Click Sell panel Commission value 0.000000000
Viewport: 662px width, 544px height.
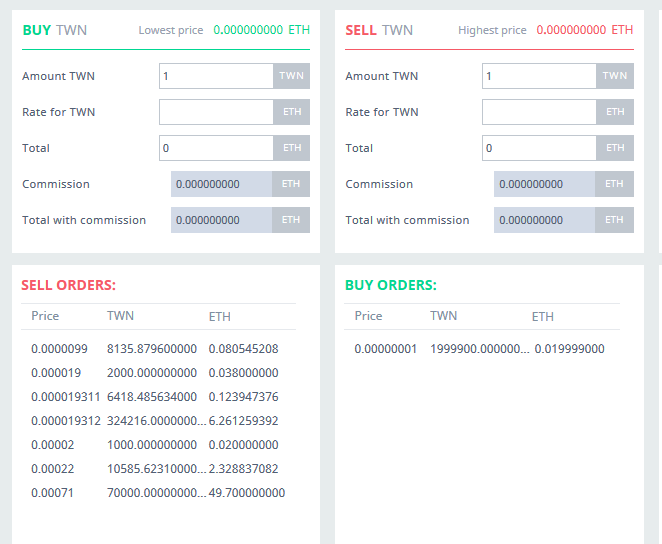coord(545,184)
